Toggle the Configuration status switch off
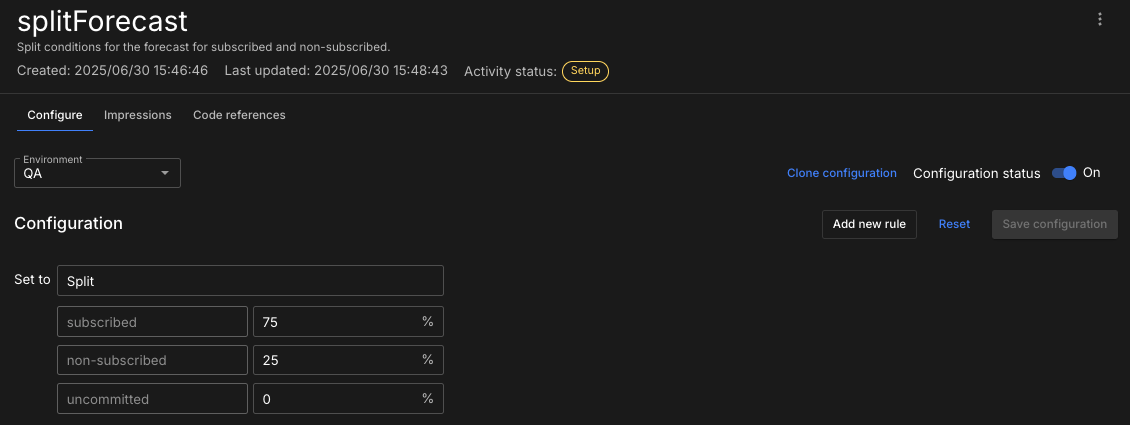The image size is (1130, 425). [1064, 173]
